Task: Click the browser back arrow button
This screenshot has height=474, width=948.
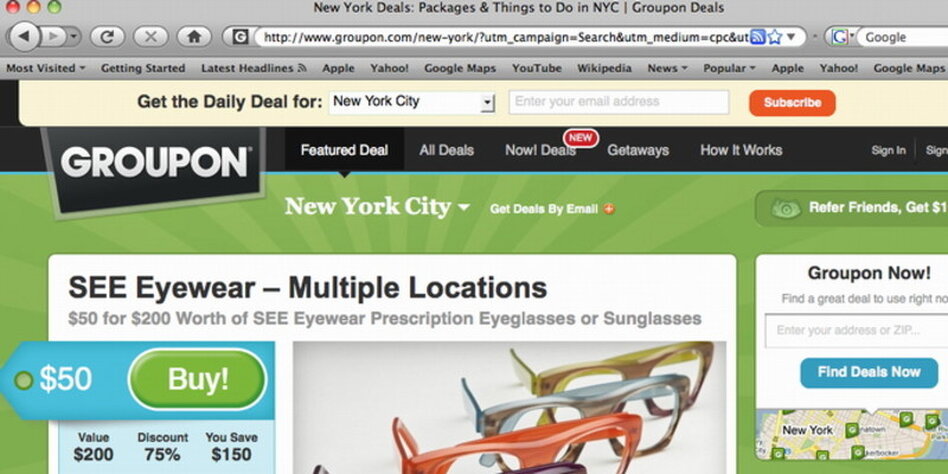Action: click(x=25, y=37)
